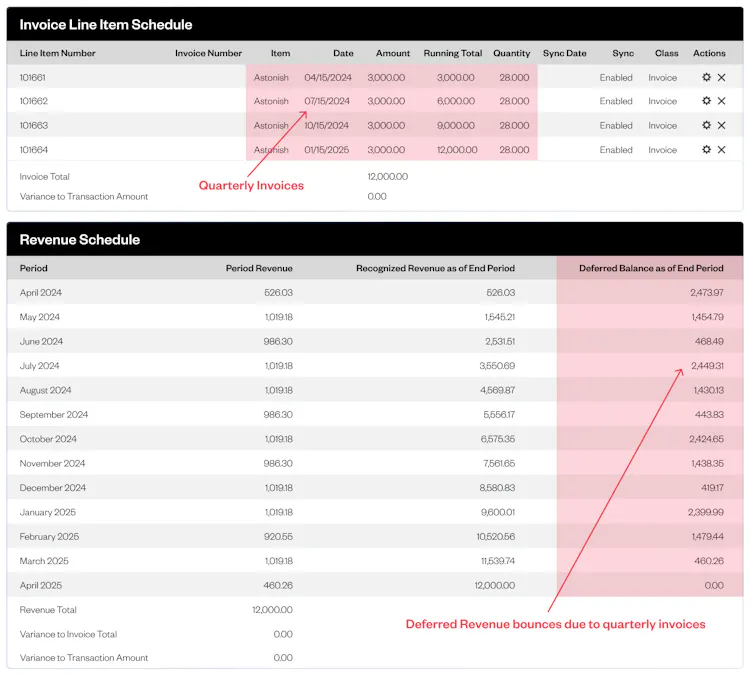Screen dimensions: 750x678
Task: Select the August 2024 period row
Action: click(x=375, y=390)
